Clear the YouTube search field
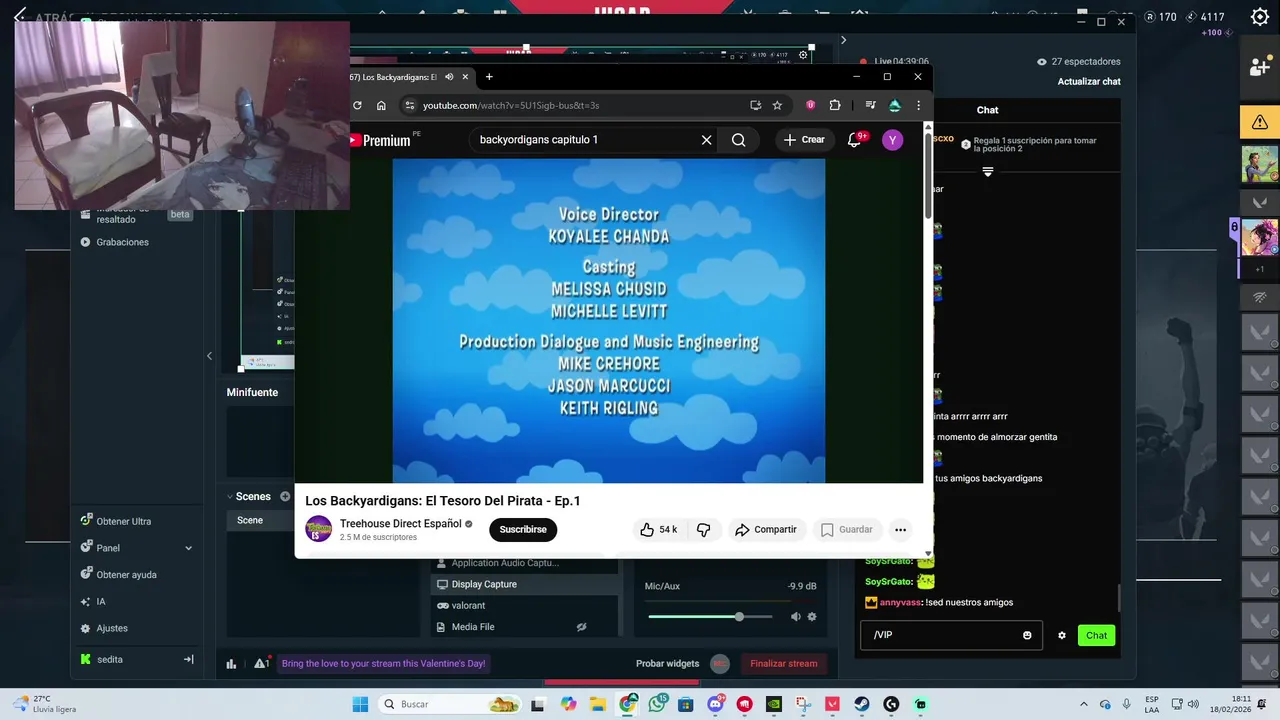1280x720 pixels. 706,140
